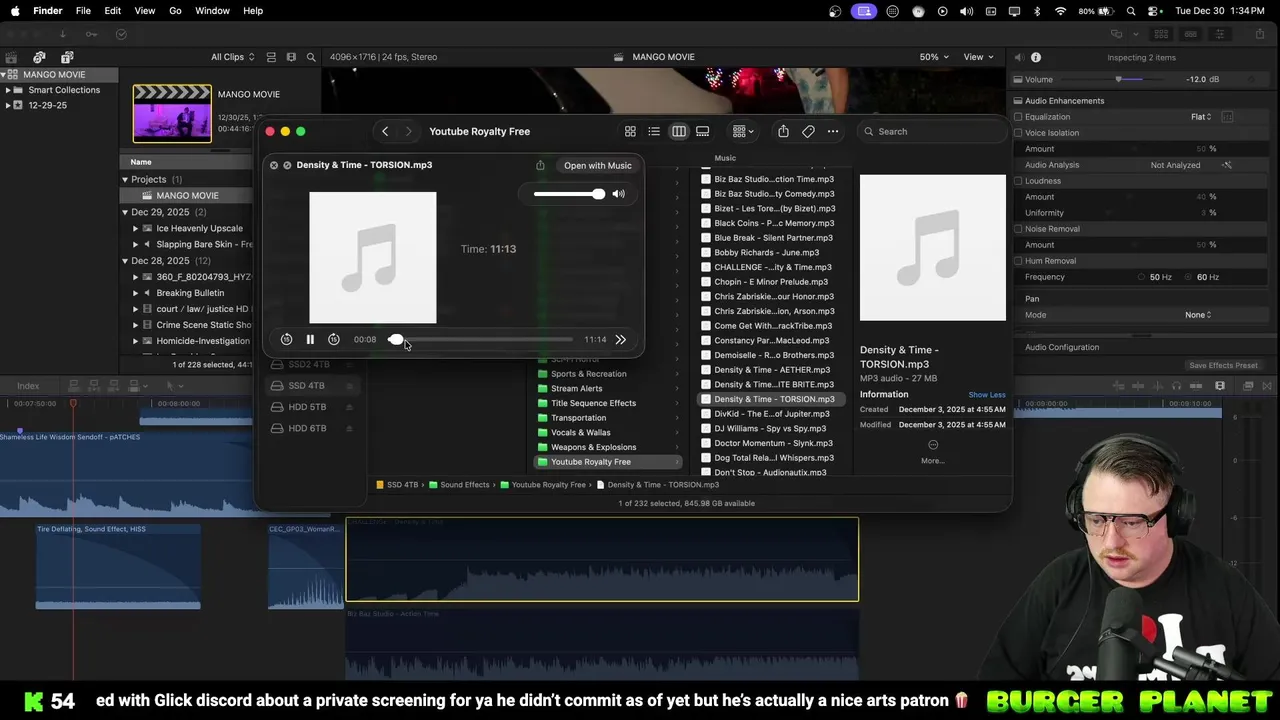Screen dimensions: 1280x720
Task: Click Save Effects Preset button
Action: pyautogui.click(x=1223, y=365)
